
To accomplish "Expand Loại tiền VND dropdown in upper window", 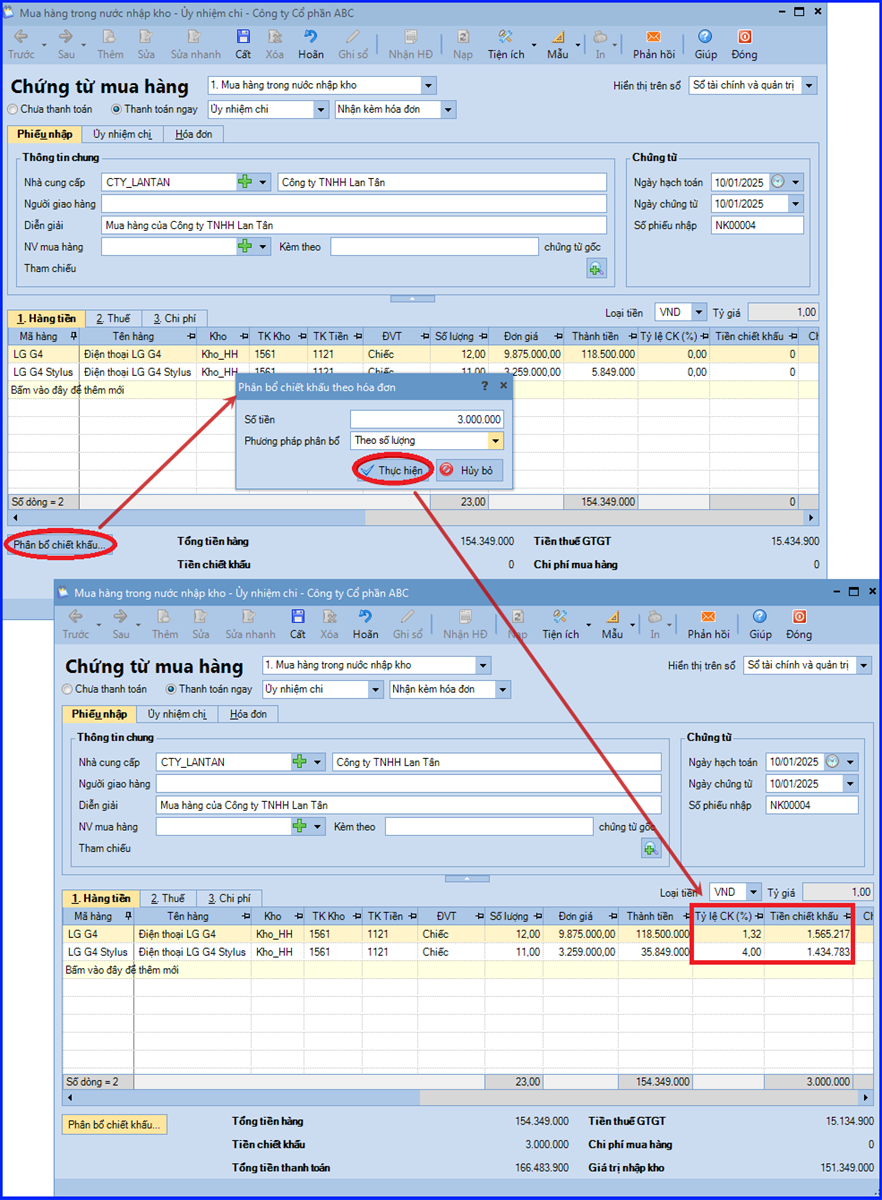I will pyautogui.click(x=698, y=313).
